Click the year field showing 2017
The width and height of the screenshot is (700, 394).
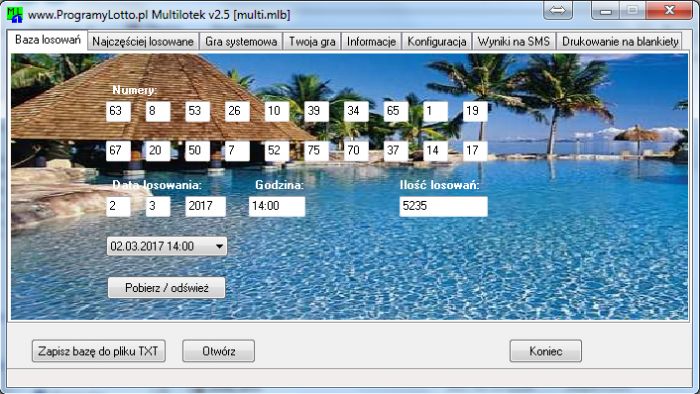coord(206,207)
